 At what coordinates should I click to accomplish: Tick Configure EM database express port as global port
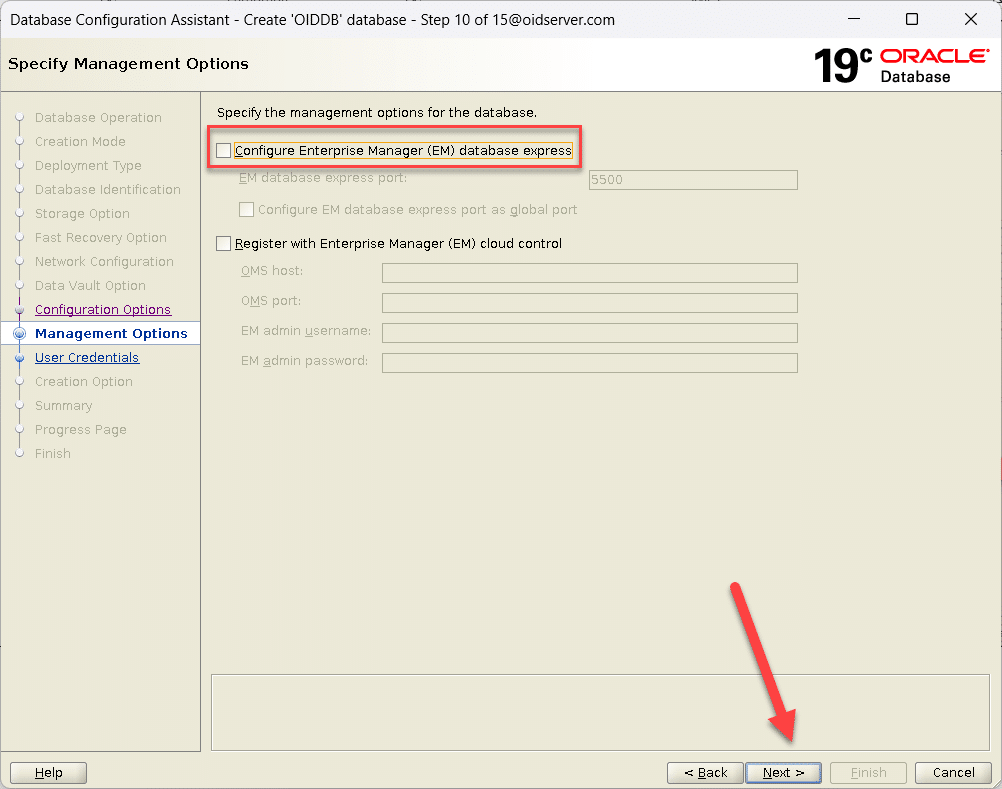(247, 210)
